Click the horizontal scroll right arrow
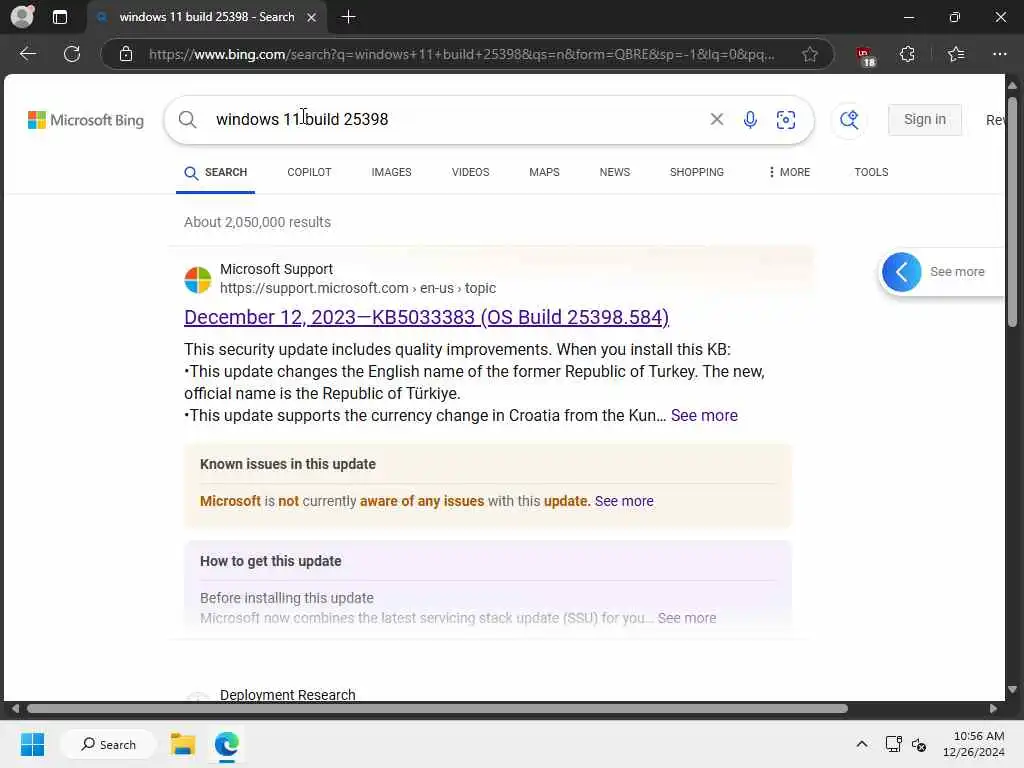The image size is (1024, 768). click(993, 709)
